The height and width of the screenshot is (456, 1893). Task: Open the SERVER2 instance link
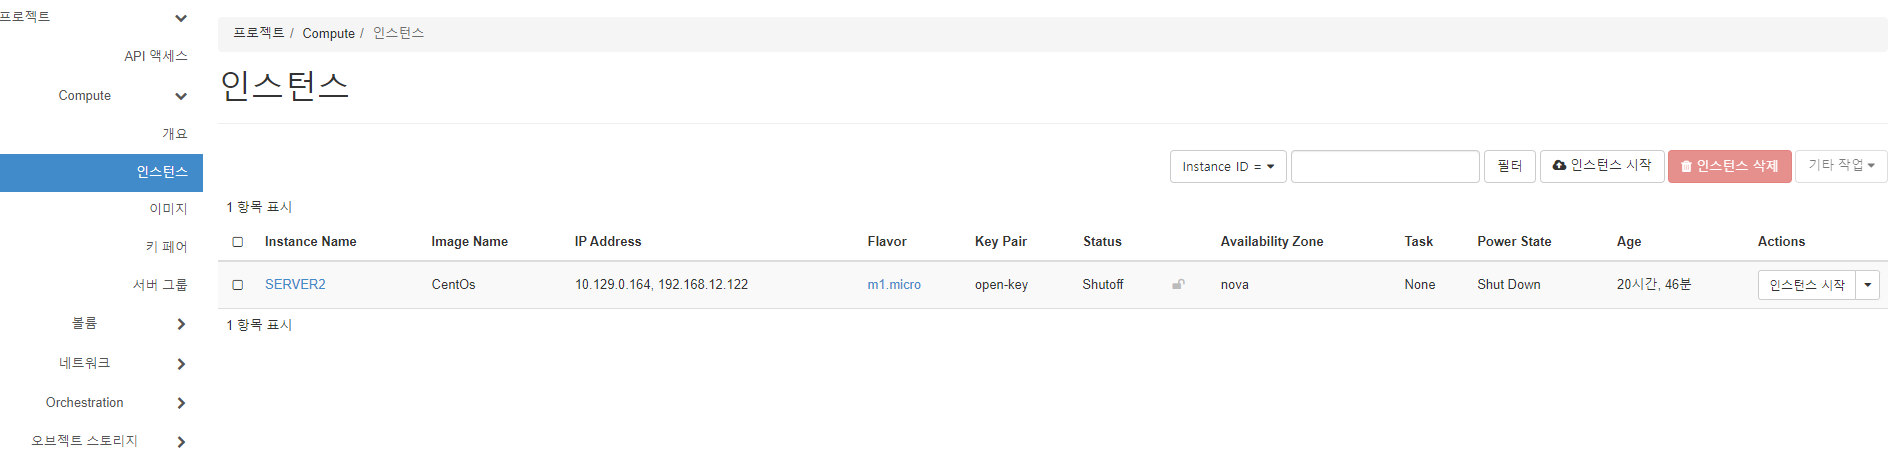point(295,285)
